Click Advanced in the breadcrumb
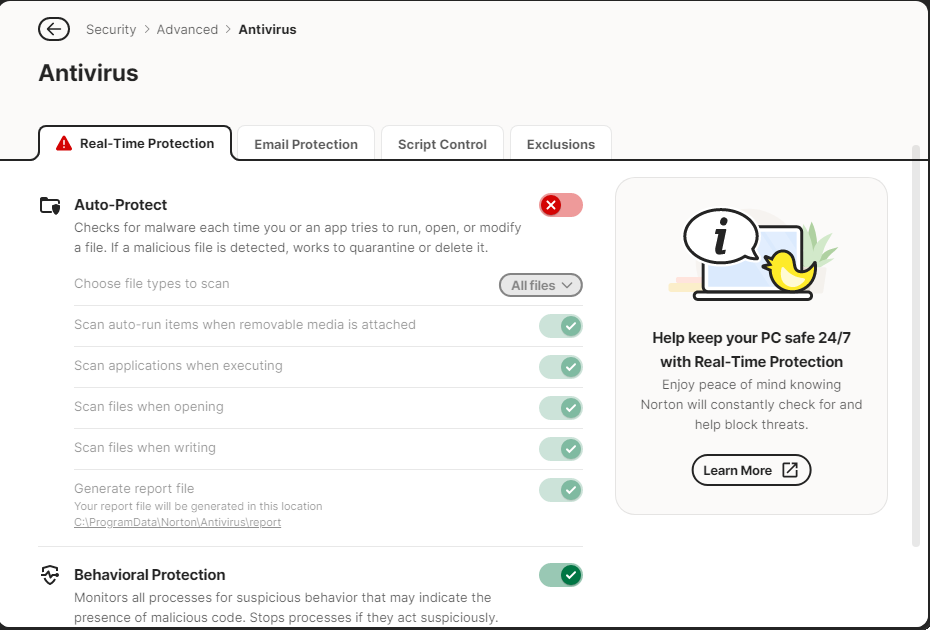This screenshot has width=930, height=630. [187, 29]
